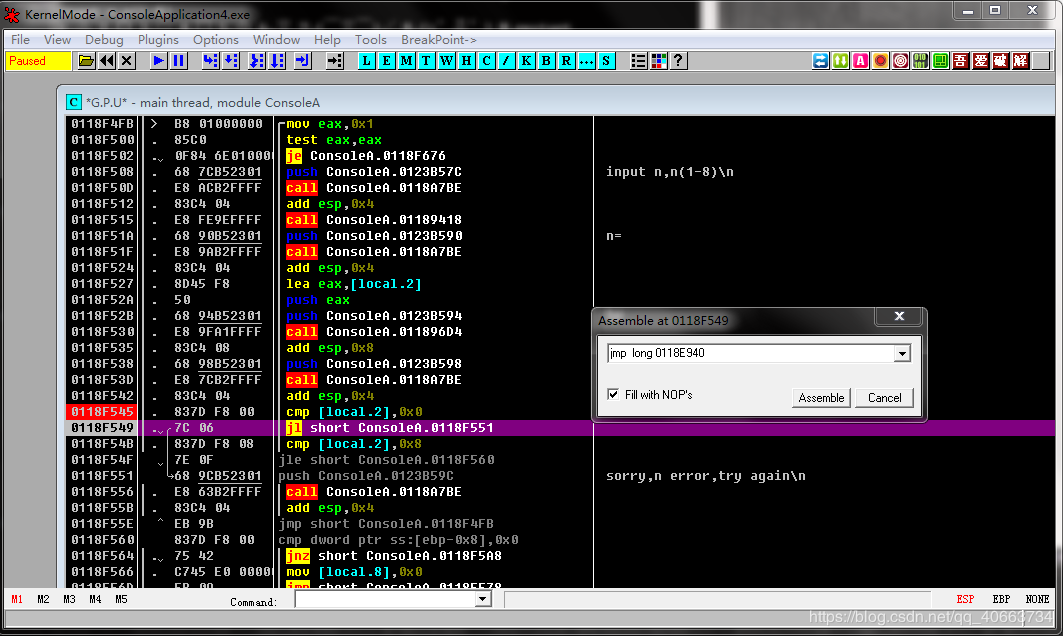
Task: Open the Log window with L button
Action: (x=367, y=61)
